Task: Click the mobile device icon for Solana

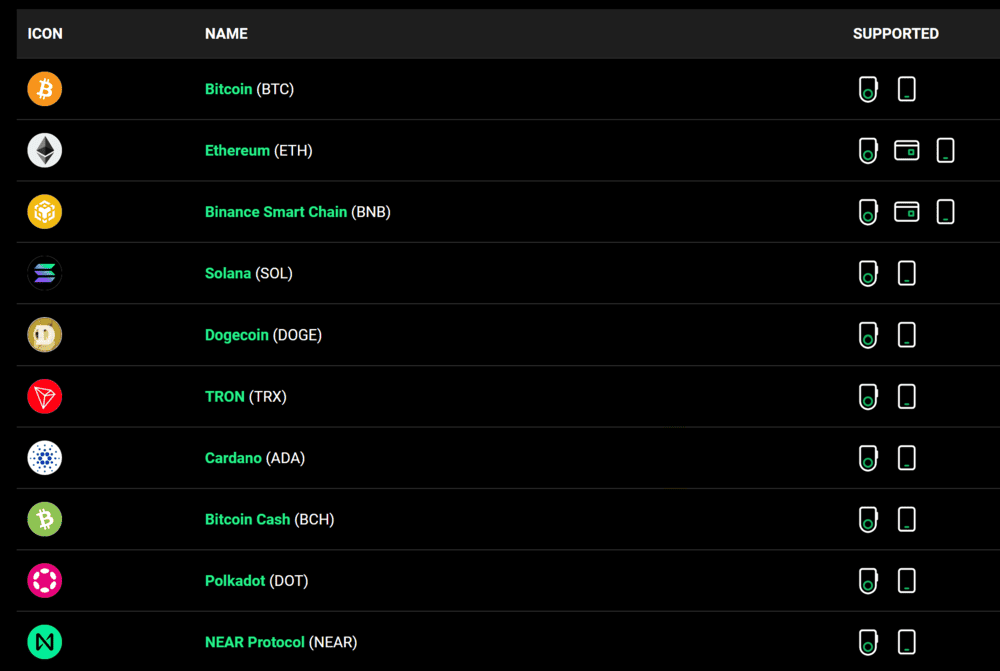Action: click(906, 273)
